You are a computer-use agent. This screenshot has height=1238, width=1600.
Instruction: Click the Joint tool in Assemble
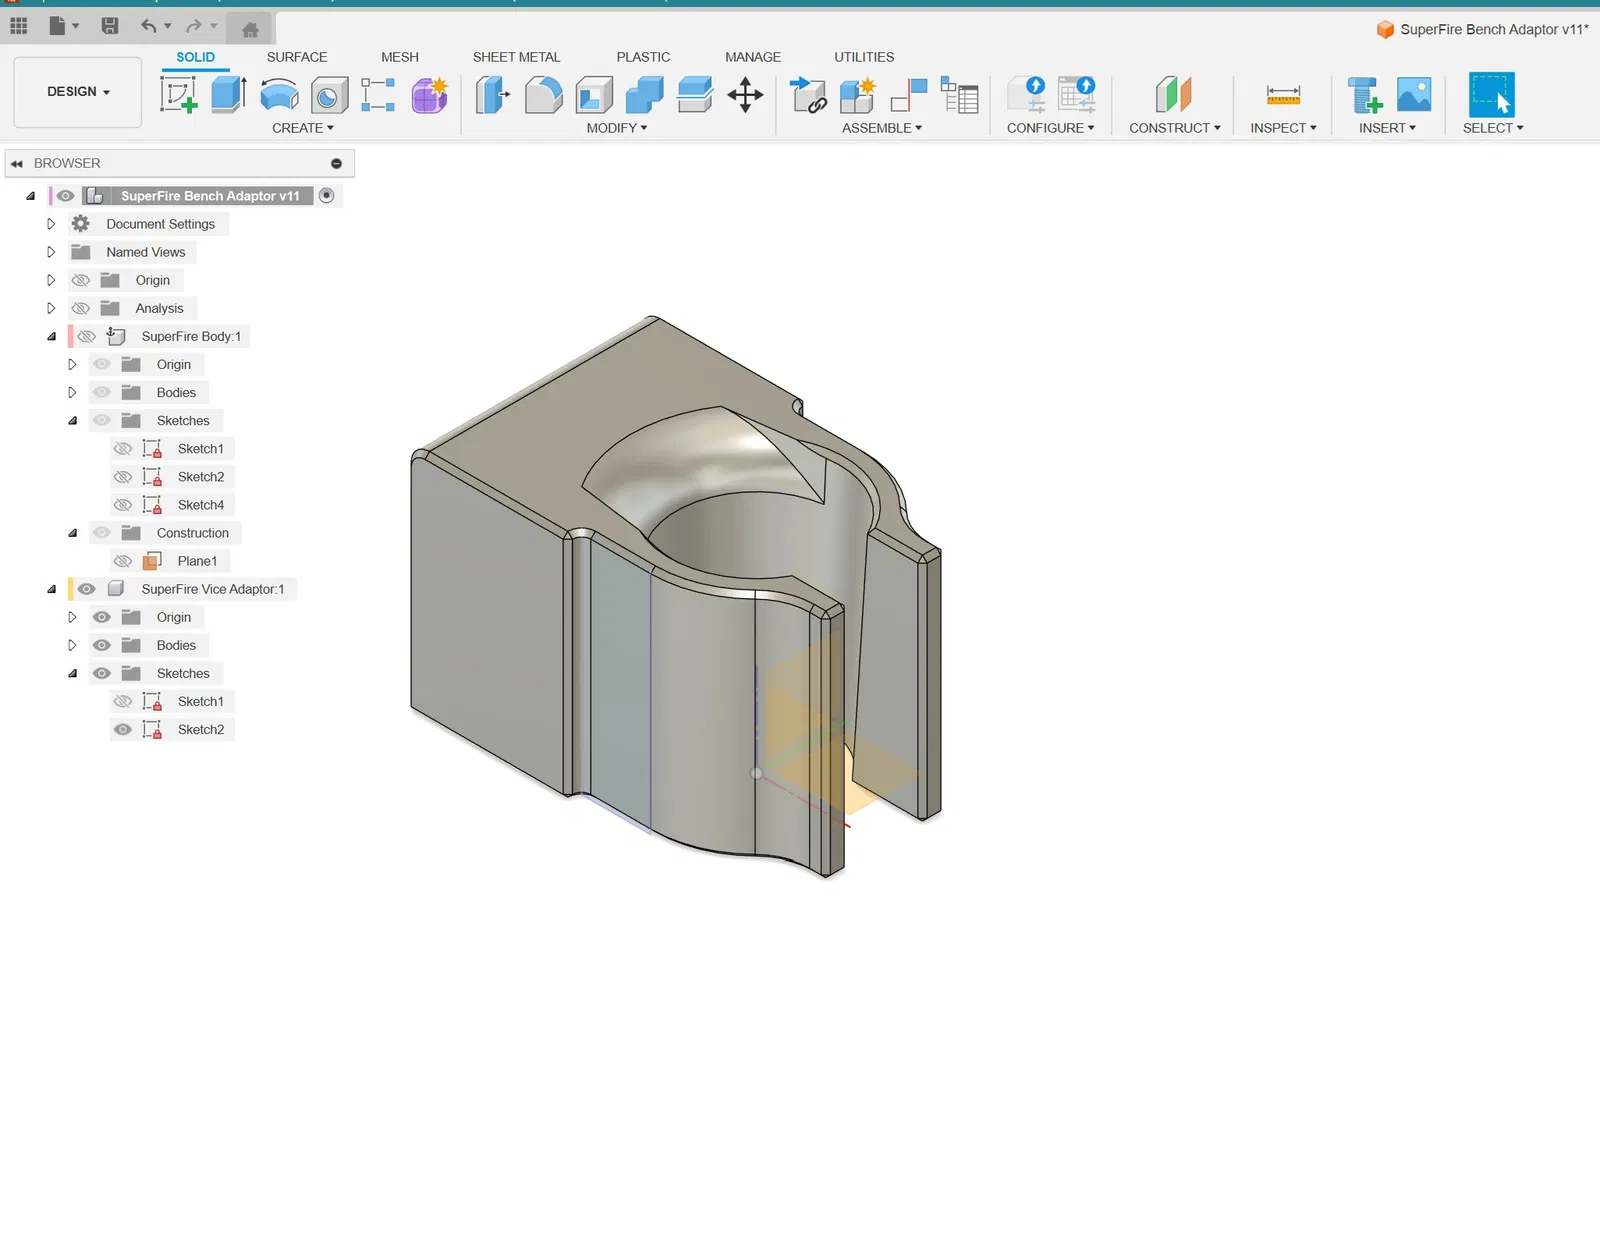908,95
